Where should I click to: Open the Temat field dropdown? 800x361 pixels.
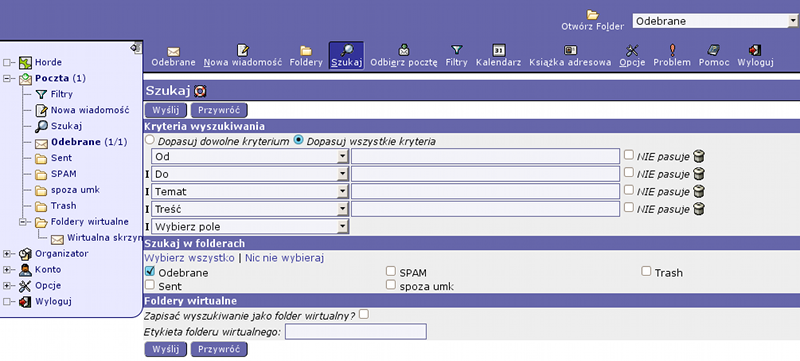[250, 192]
